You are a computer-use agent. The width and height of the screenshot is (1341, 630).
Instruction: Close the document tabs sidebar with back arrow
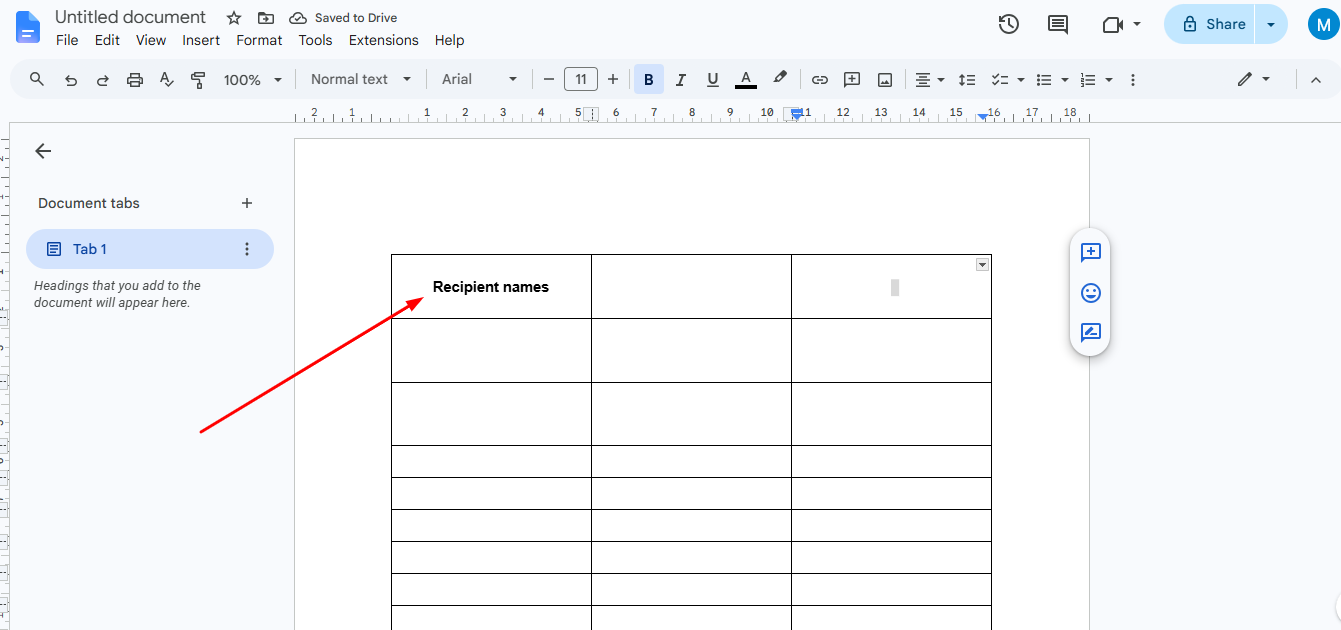(x=43, y=151)
